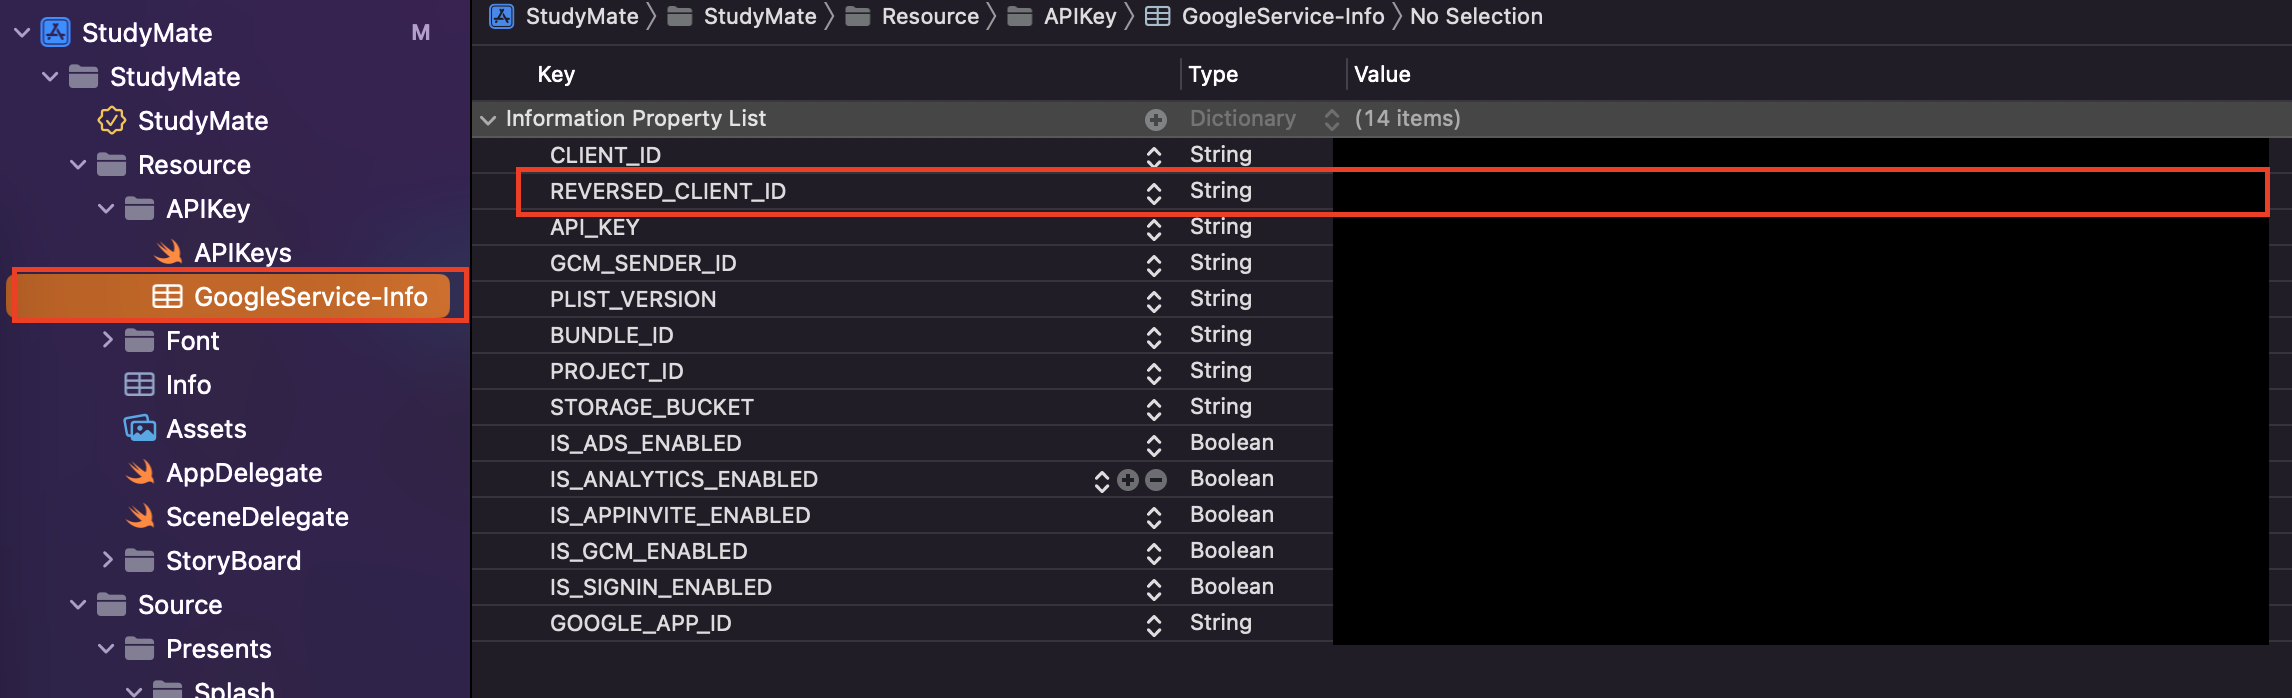Open key stepper for IS_APPINVITE_ENABLED row
Image resolution: width=2292 pixels, height=698 pixels.
click(x=1154, y=516)
